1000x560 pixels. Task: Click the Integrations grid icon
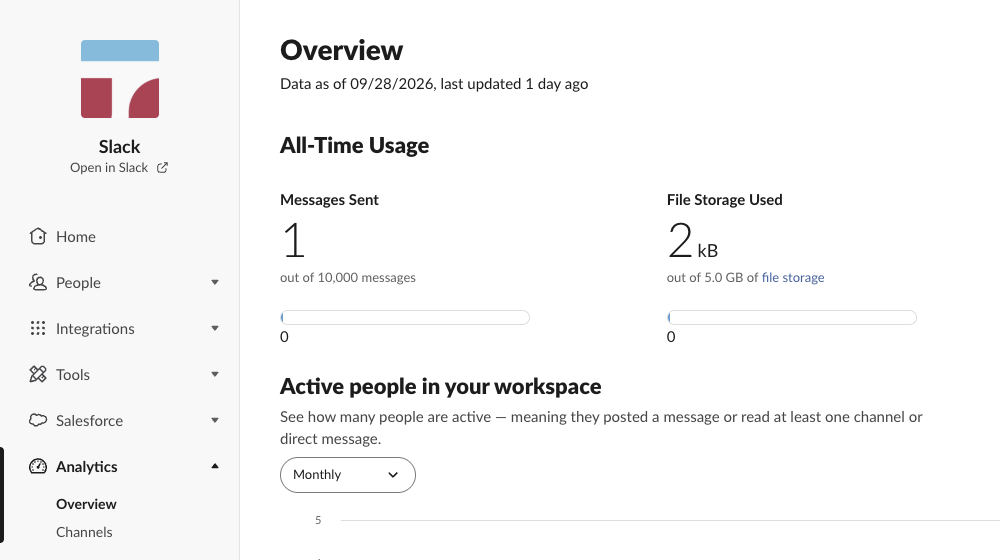coord(38,328)
